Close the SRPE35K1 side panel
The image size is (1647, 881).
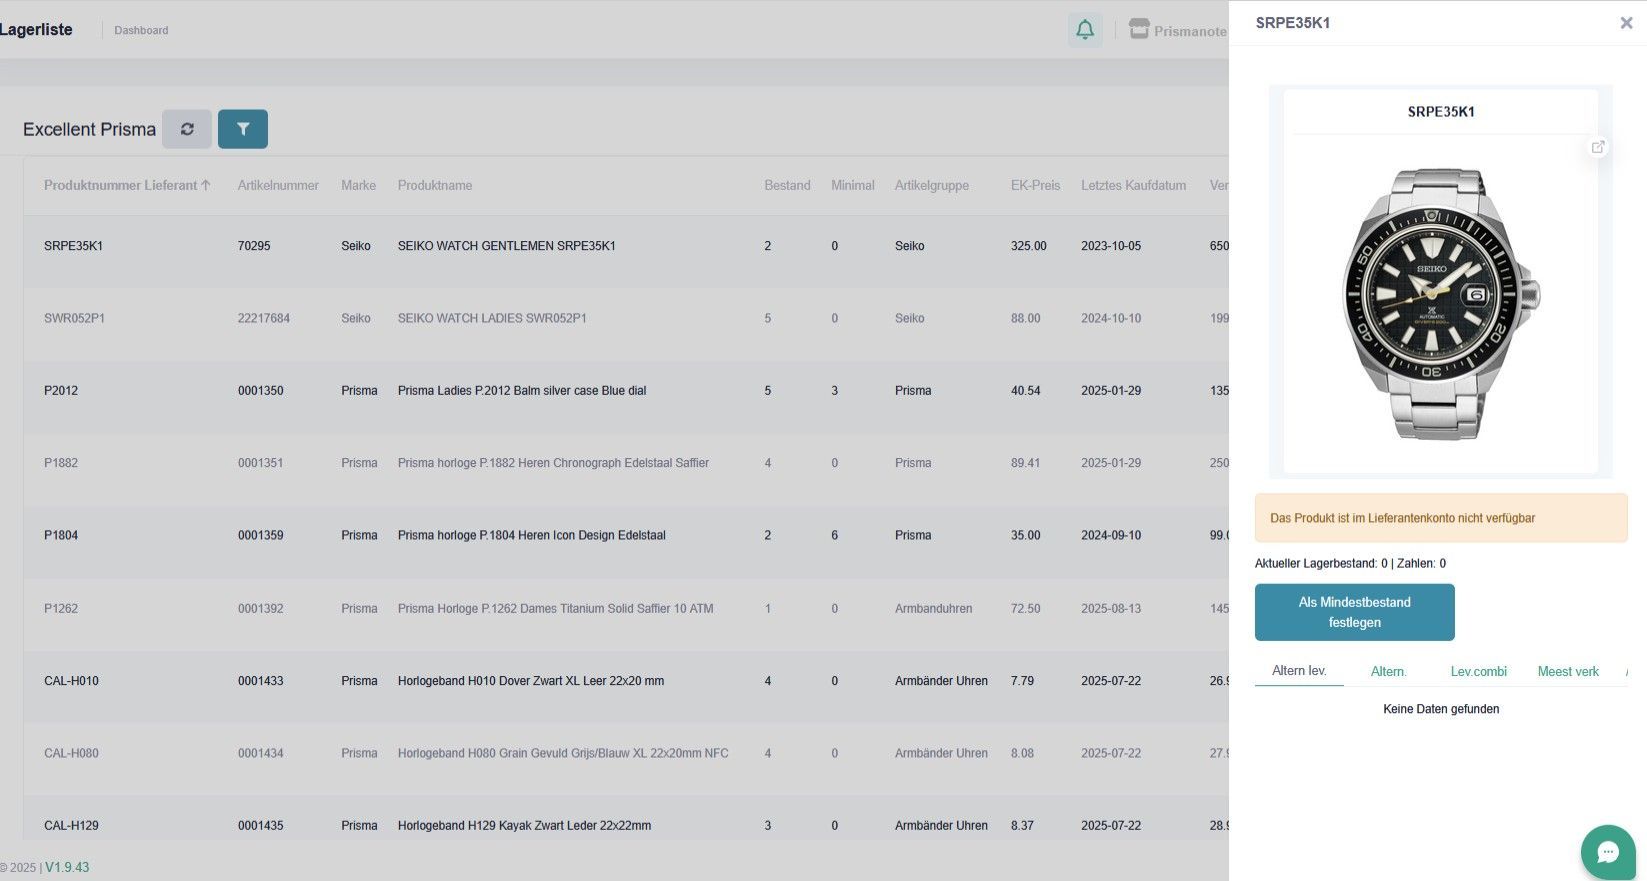[1626, 23]
